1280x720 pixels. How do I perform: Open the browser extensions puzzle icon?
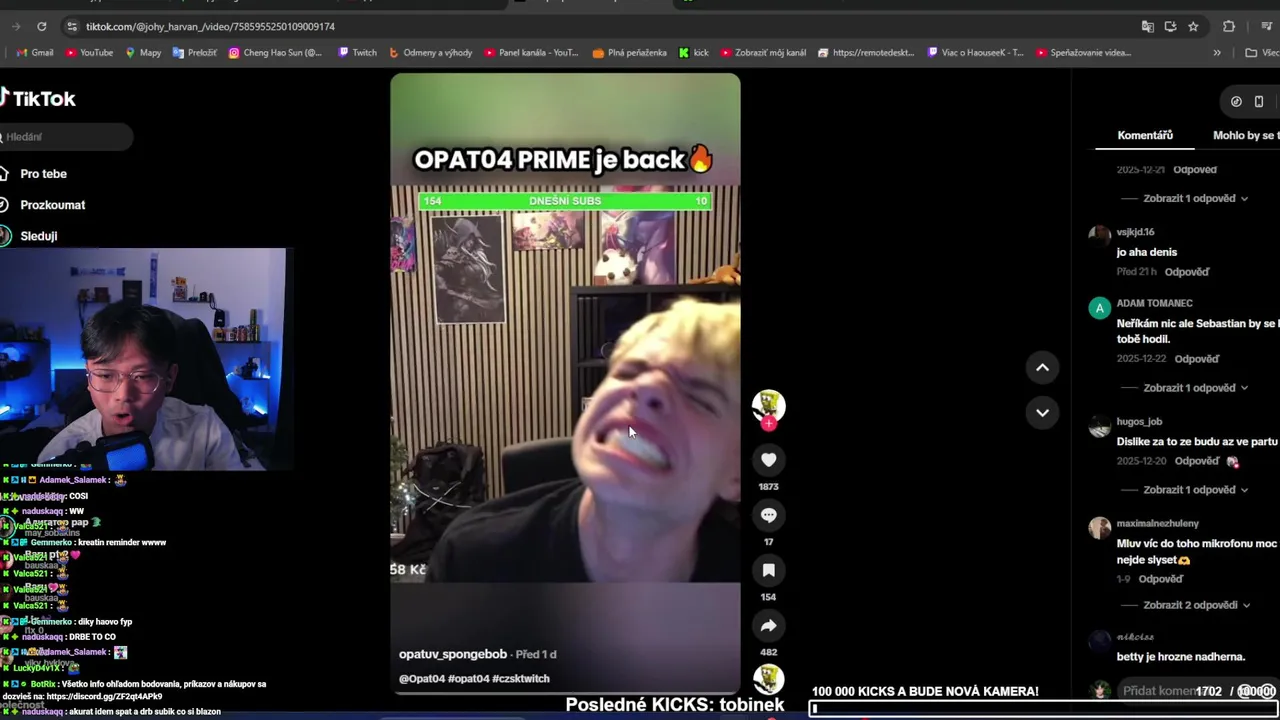pos(1229,26)
